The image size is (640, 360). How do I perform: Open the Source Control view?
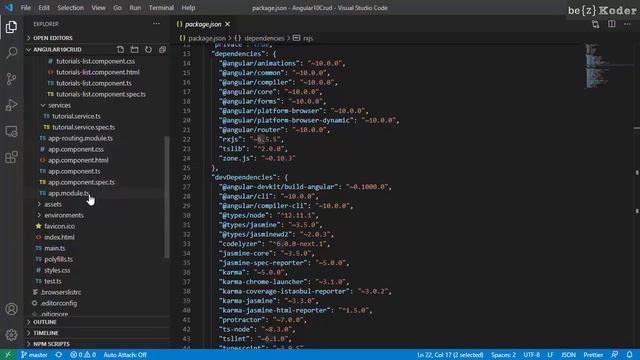pyautogui.click(x=11, y=79)
